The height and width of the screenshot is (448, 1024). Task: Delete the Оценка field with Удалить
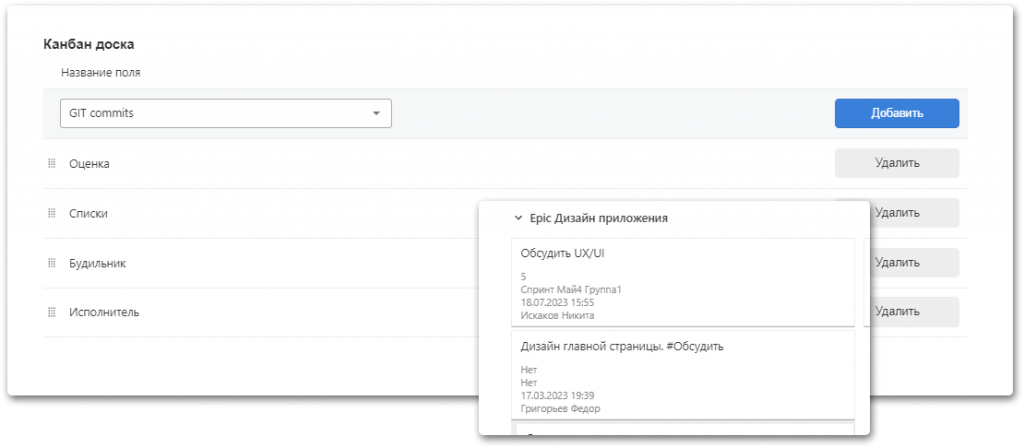(x=896, y=163)
